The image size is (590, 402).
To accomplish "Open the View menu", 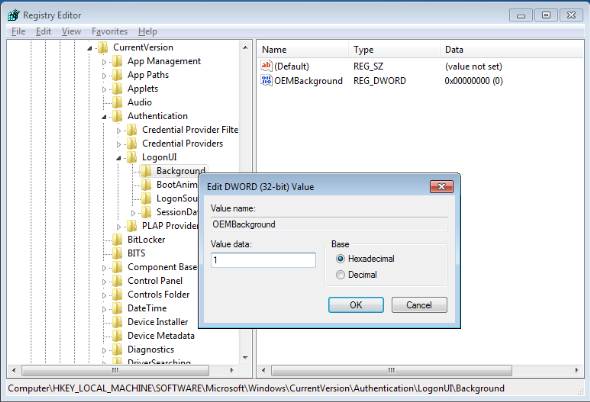I will pyautogui.click(x=71, y=32).
